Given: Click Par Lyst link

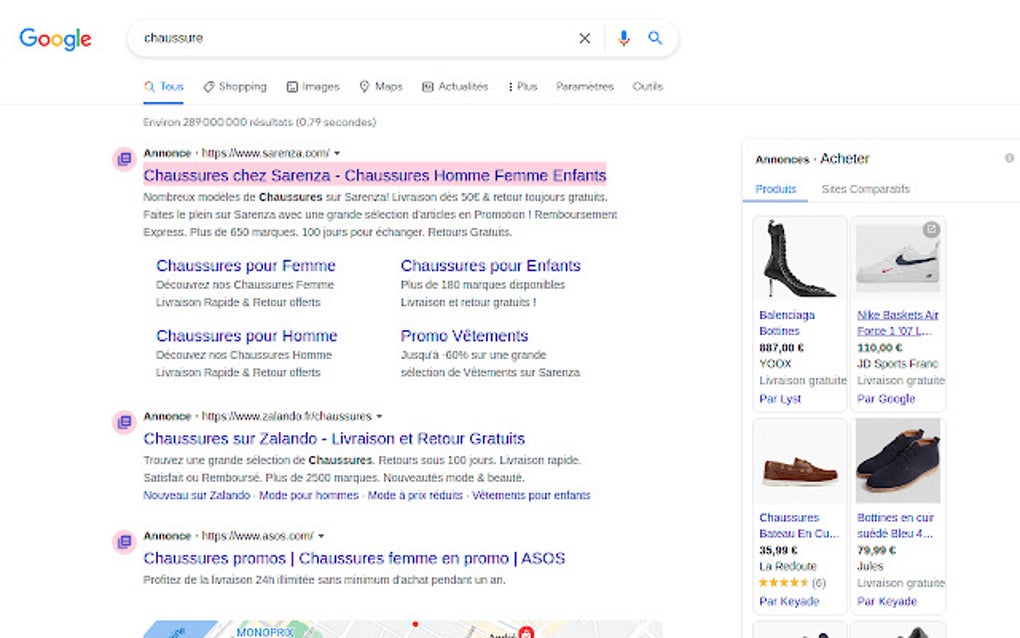Looking at the screenshot, I should 780,399.
